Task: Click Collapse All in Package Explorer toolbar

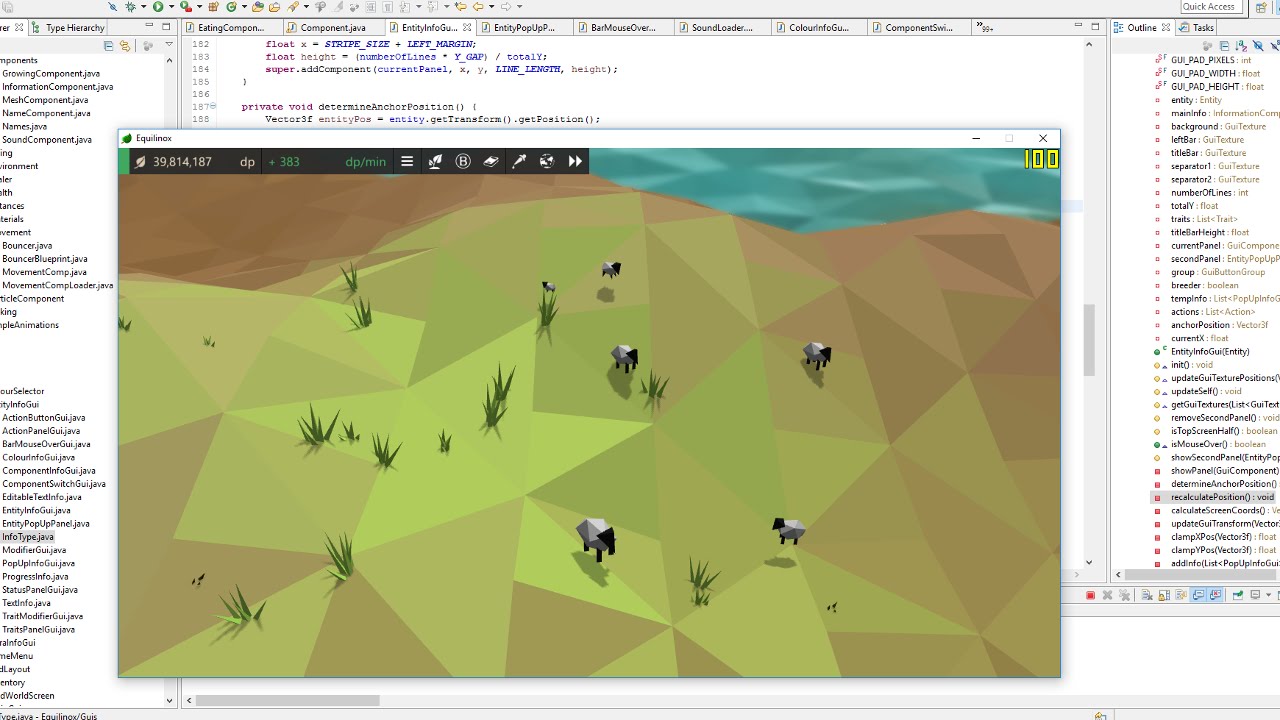Action: point(109,45)
